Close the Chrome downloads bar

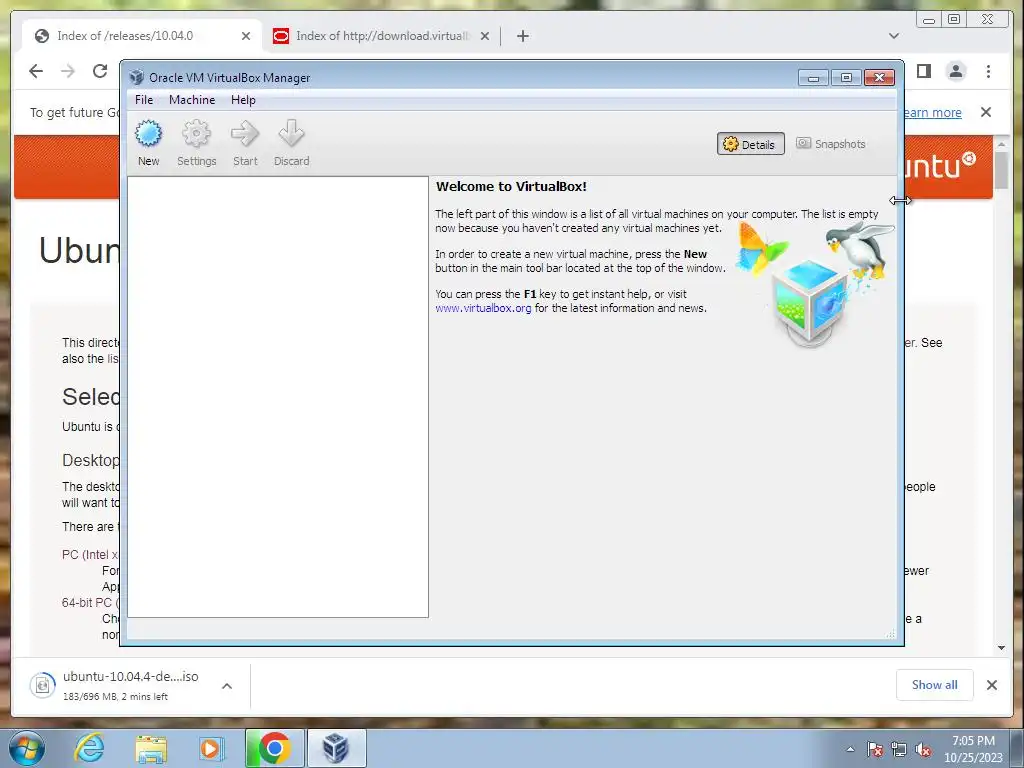[992, 685]
